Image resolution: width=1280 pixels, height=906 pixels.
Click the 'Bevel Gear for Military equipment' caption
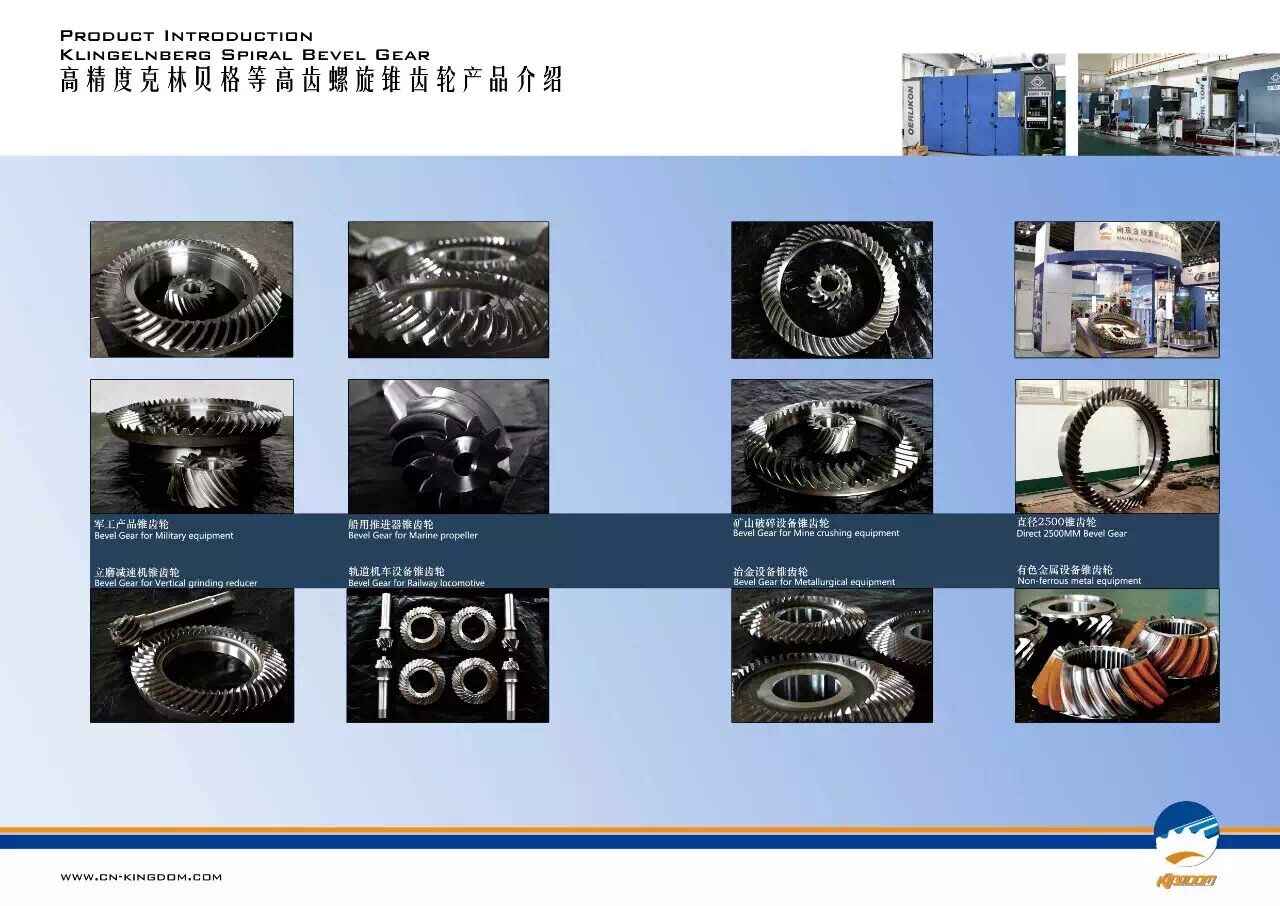164,536
